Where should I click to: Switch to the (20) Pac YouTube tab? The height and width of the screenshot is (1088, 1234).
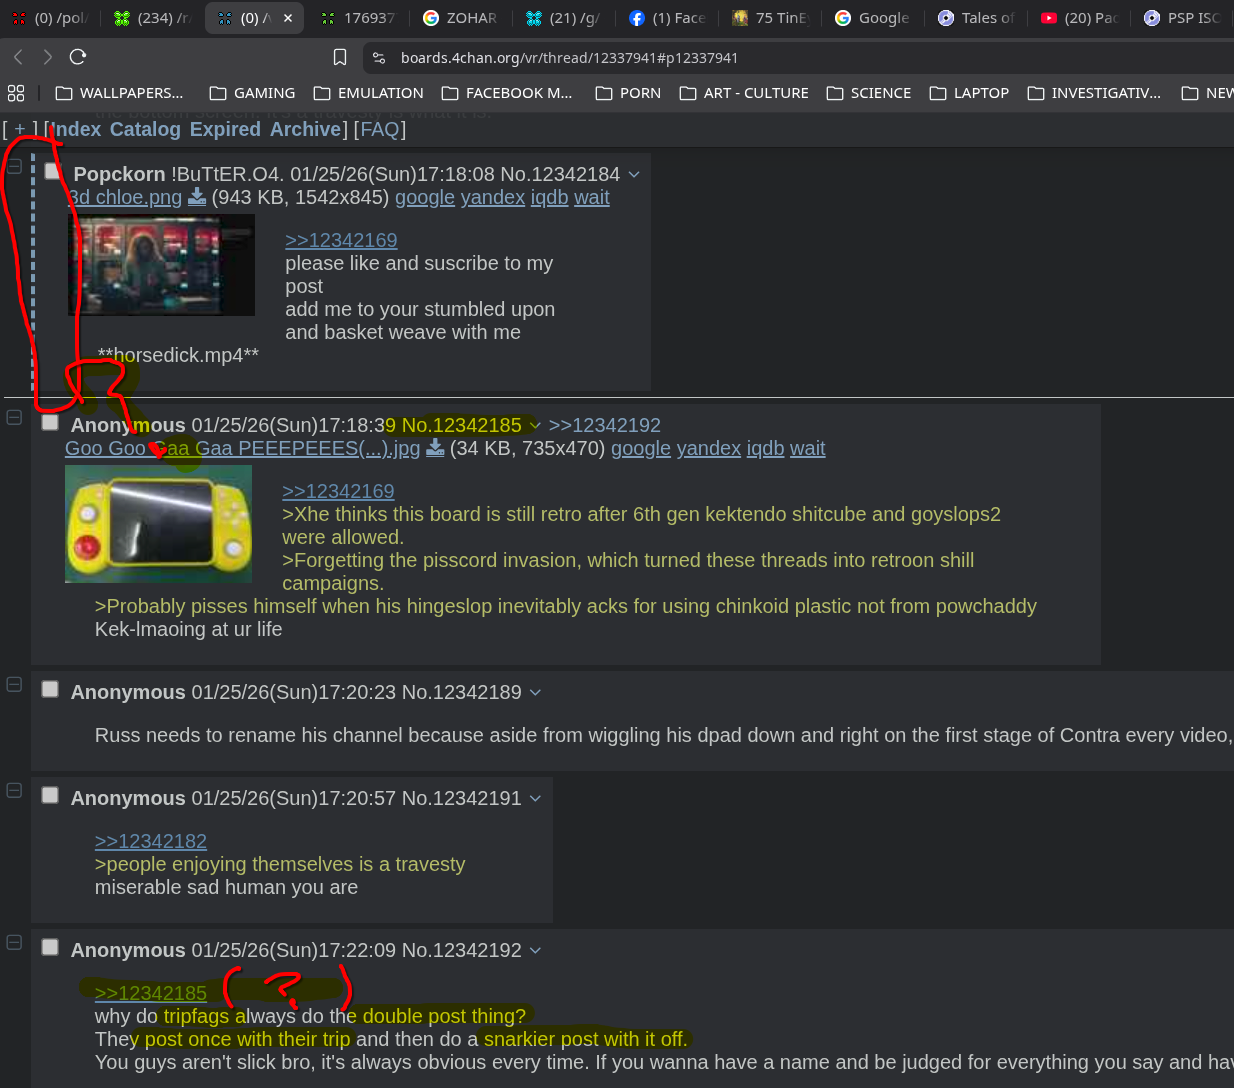(1079, 18)
